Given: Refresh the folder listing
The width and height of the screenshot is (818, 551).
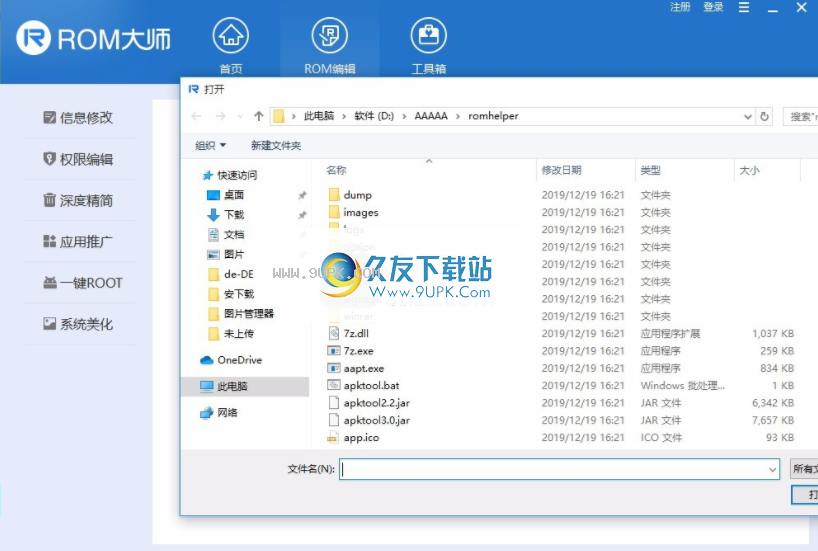Looking at the screenshot, I should point(764,116).
